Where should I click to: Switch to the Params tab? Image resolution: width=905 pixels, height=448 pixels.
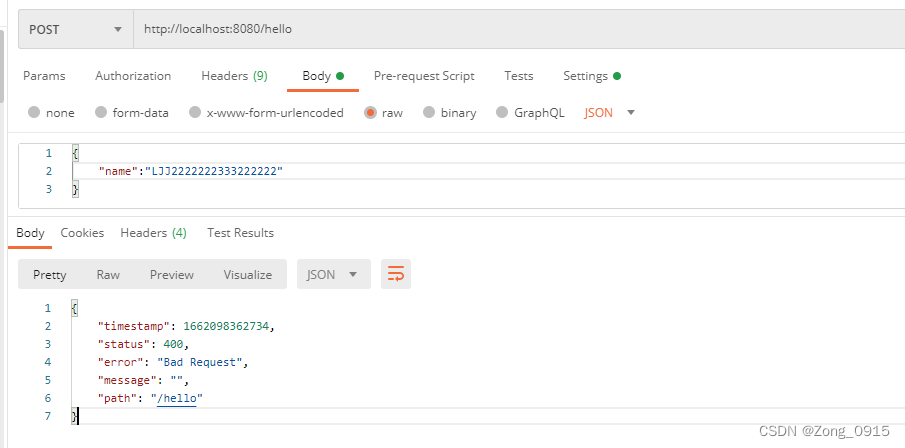pos(44,76)
